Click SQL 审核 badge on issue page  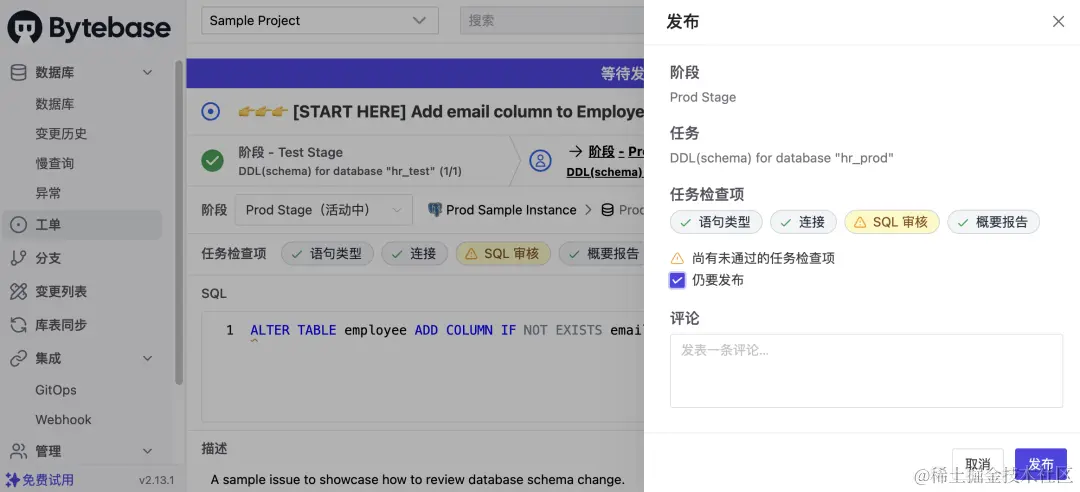(x=503, y=254)
